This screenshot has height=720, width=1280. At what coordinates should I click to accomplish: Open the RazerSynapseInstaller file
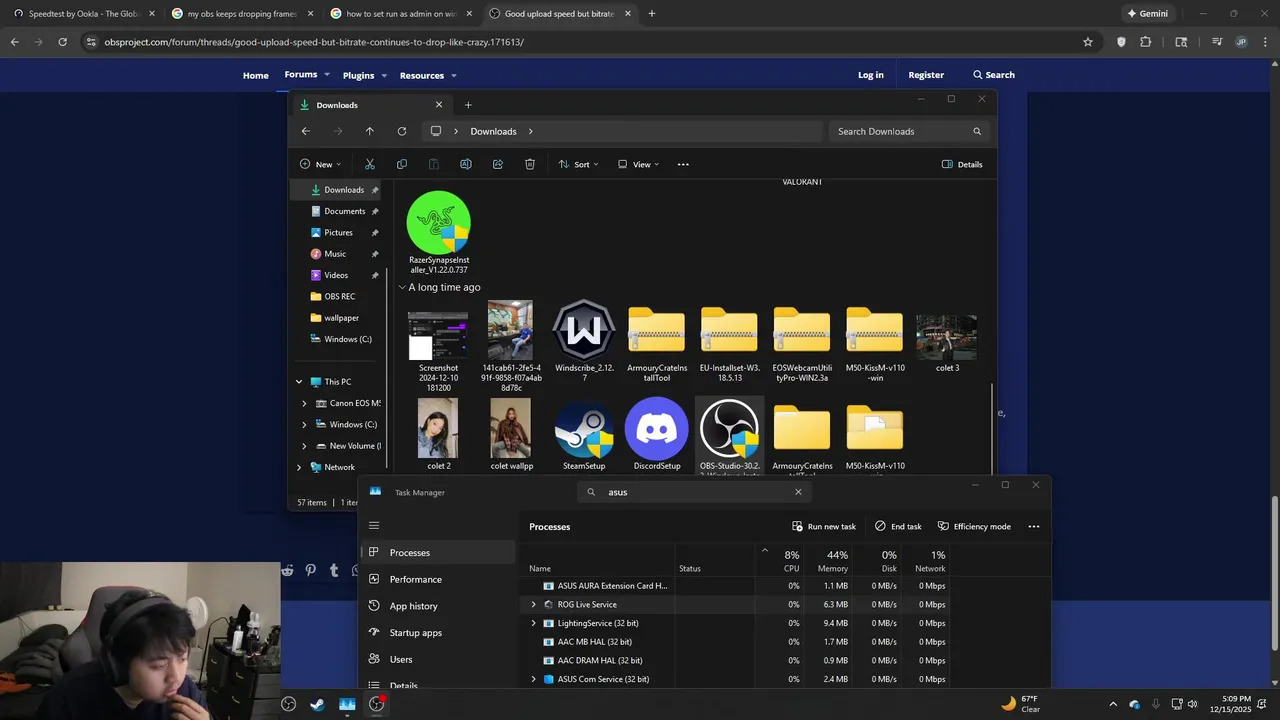[x=438, y=232]
